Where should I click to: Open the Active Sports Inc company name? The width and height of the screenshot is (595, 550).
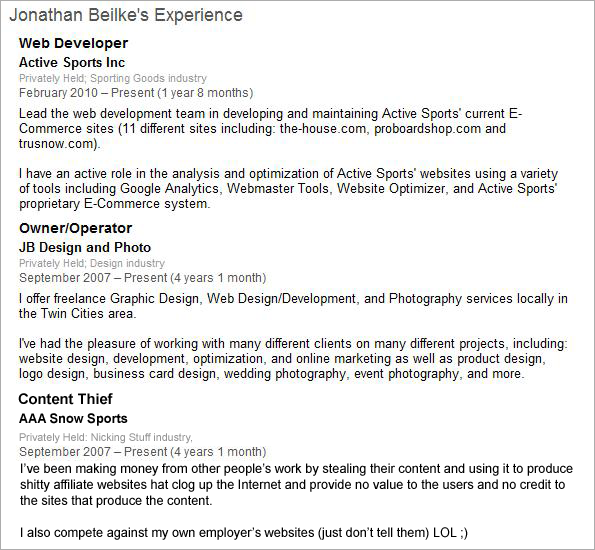[x=72, y=62]
